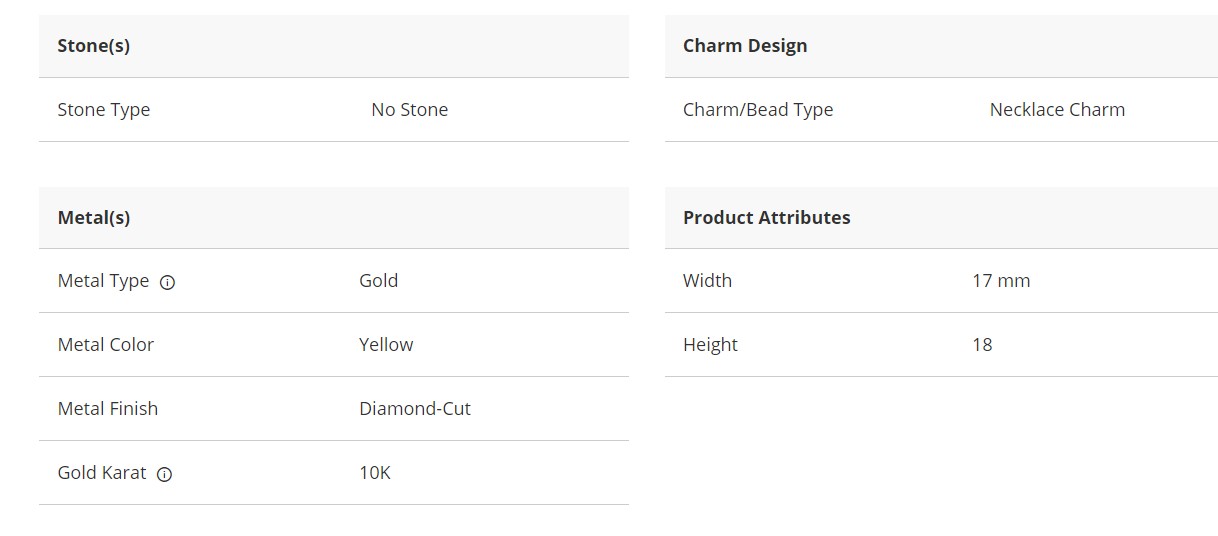Open the Gold Karat info tooltip icon
This screenshot has width=1218, height=536.
(165, 474)
